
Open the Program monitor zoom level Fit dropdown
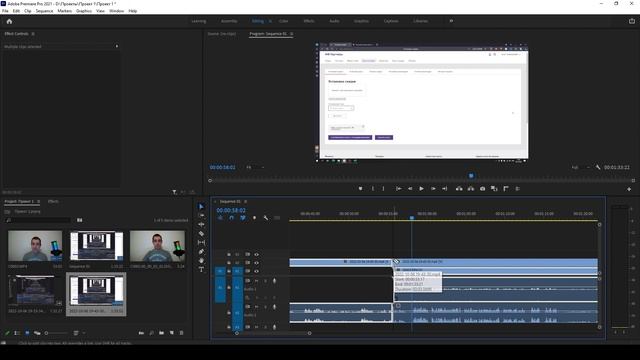[x=256, y=167]
